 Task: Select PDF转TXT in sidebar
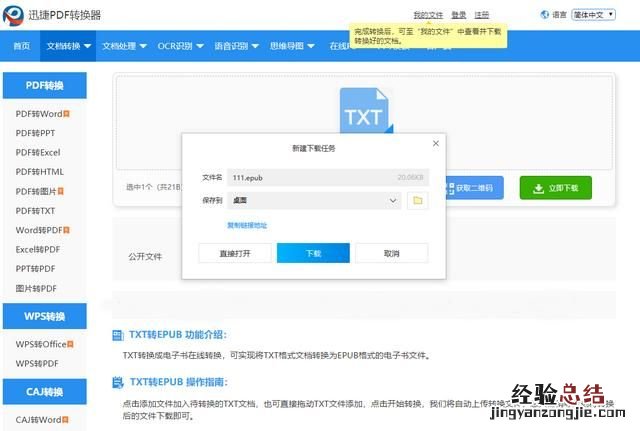coord(35,211)
